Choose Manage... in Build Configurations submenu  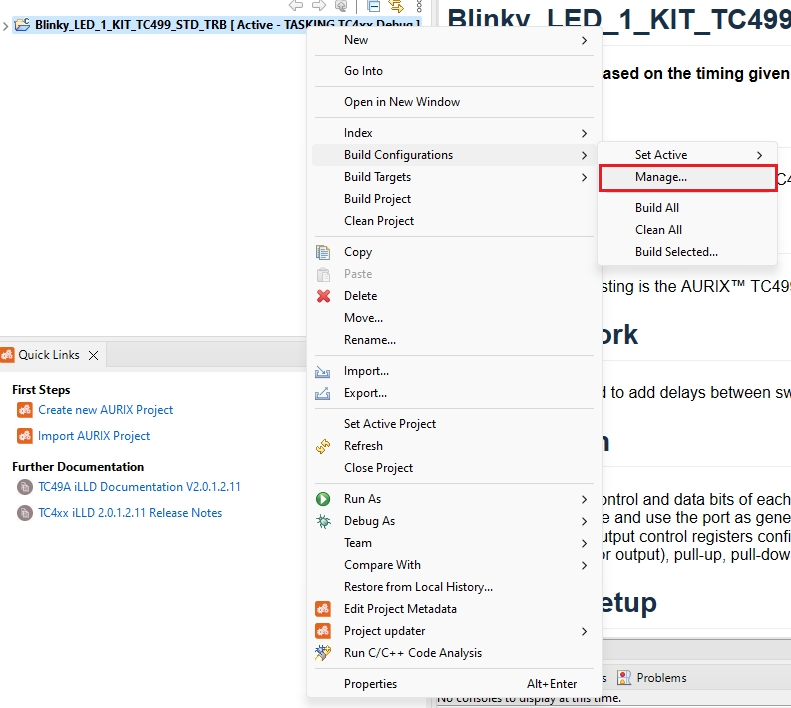688,178
